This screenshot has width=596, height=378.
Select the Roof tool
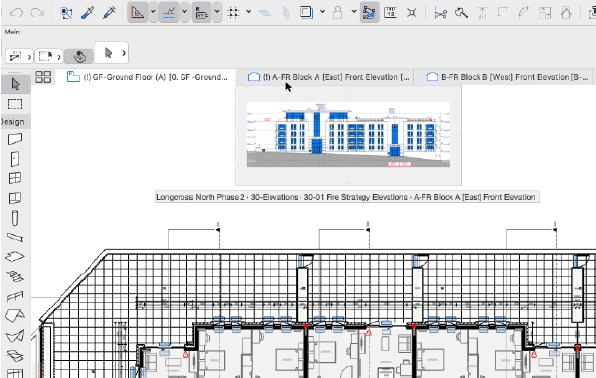[x=15, y=315]
